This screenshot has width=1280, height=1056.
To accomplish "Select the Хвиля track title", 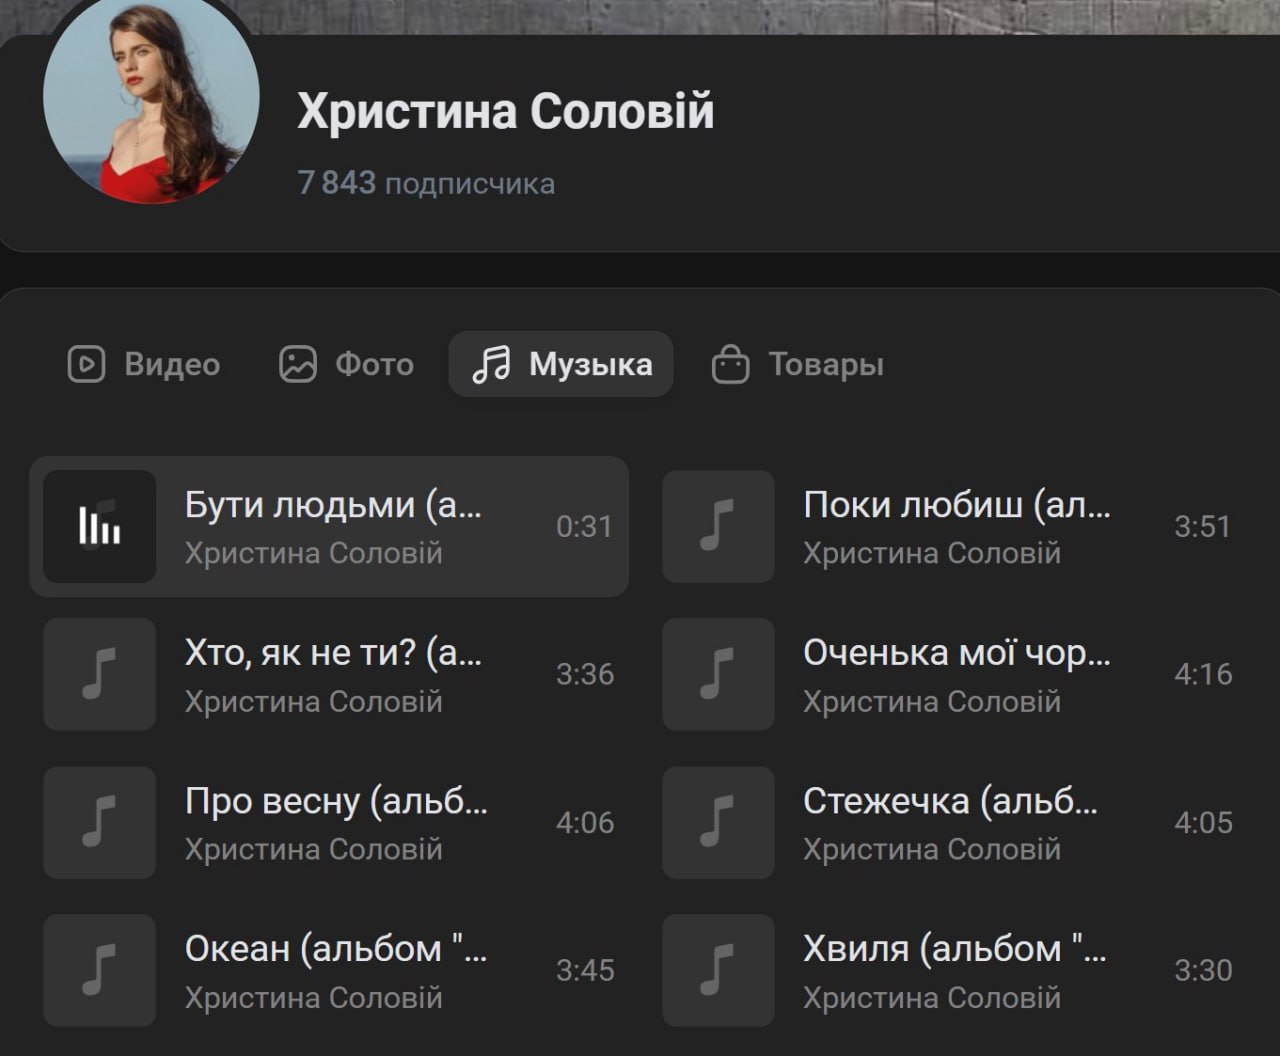I will tap(954, 949).
